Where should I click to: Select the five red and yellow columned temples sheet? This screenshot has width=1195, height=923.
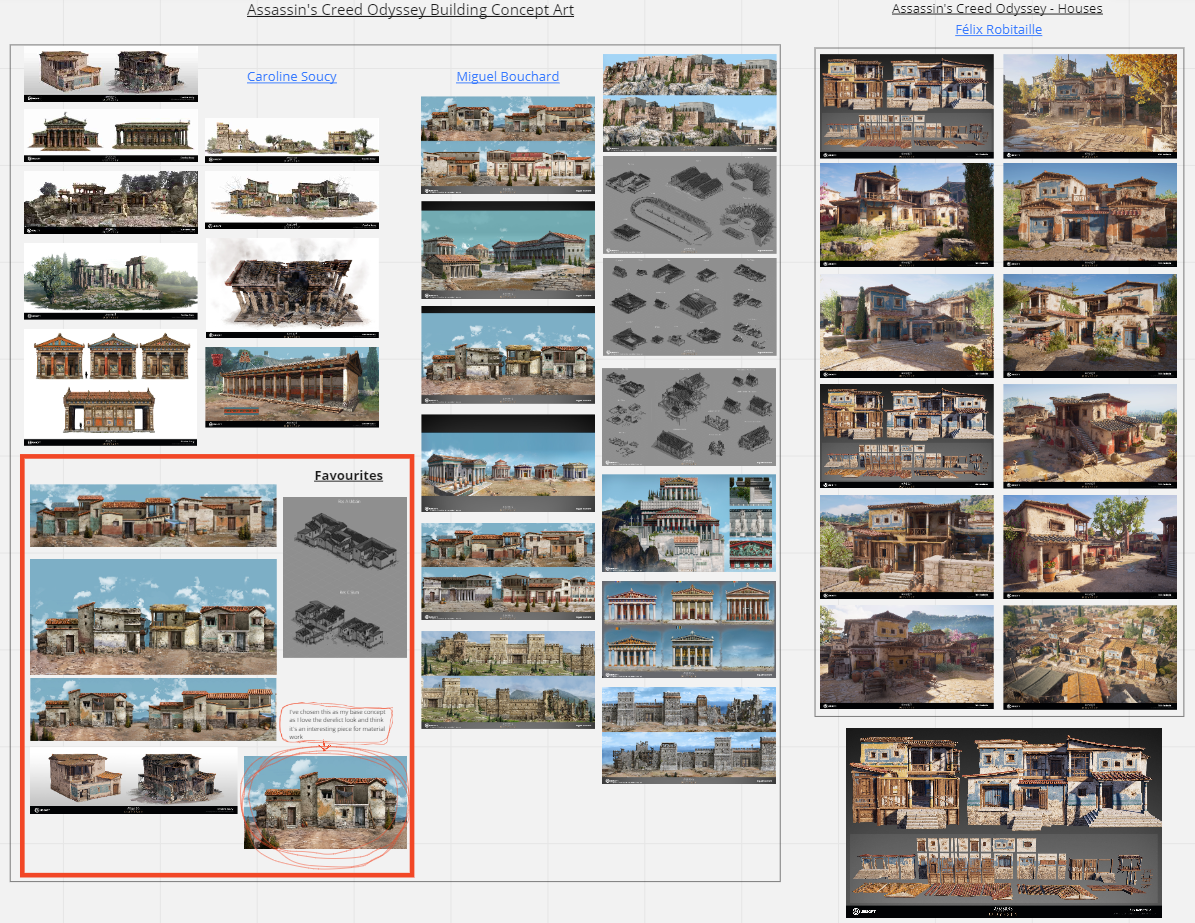pyautogui.click(x=689, y=630)
